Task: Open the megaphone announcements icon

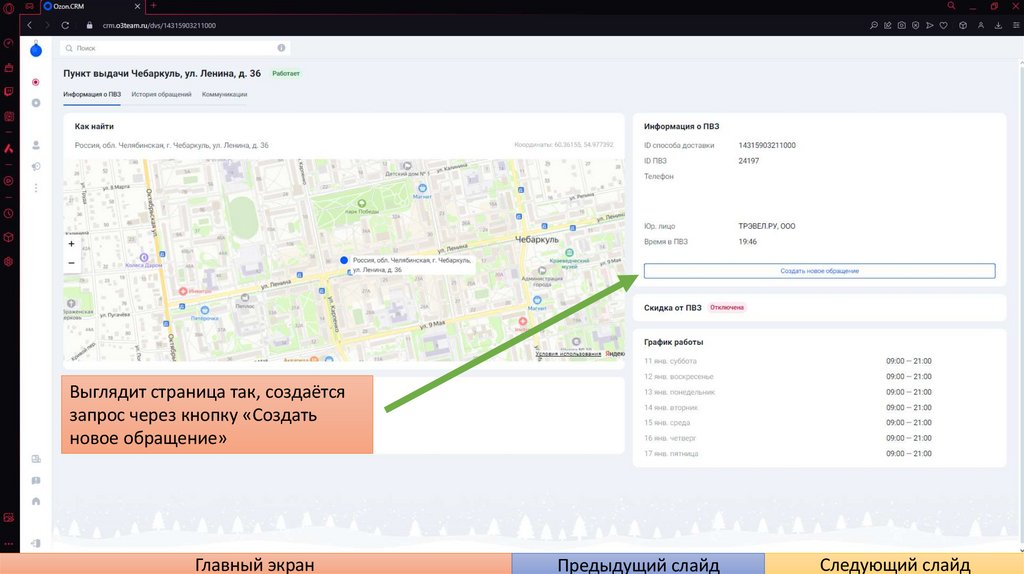Action: [x=36, y=167]
